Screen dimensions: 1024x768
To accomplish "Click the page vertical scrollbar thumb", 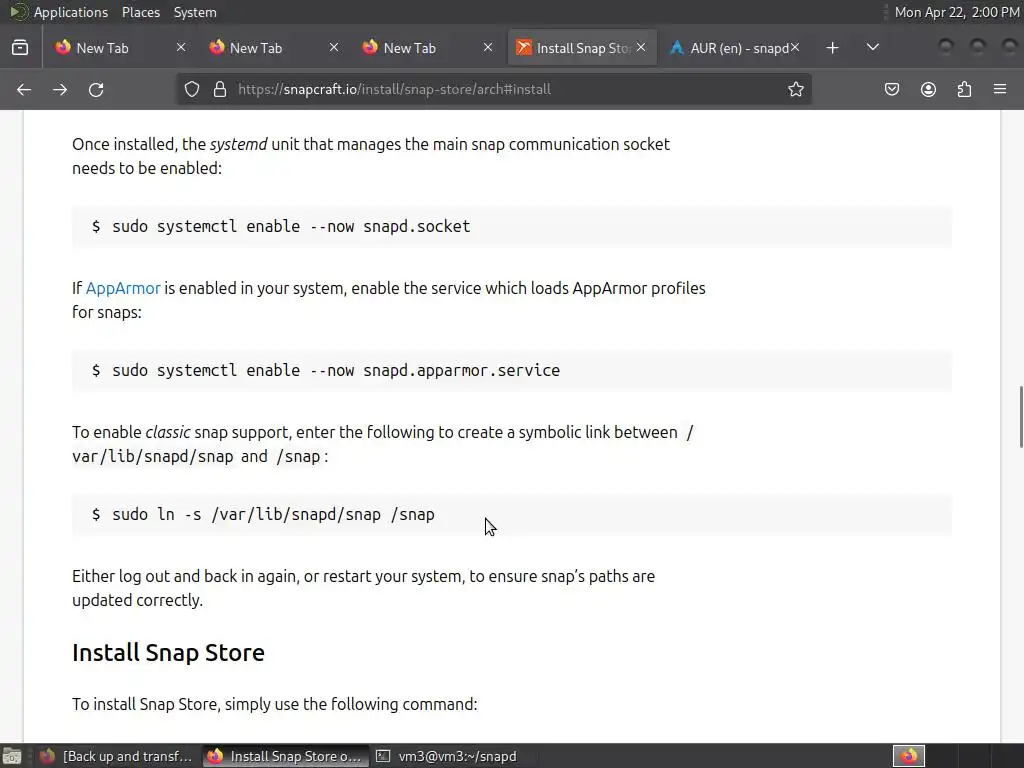I will pos(1021,417).
